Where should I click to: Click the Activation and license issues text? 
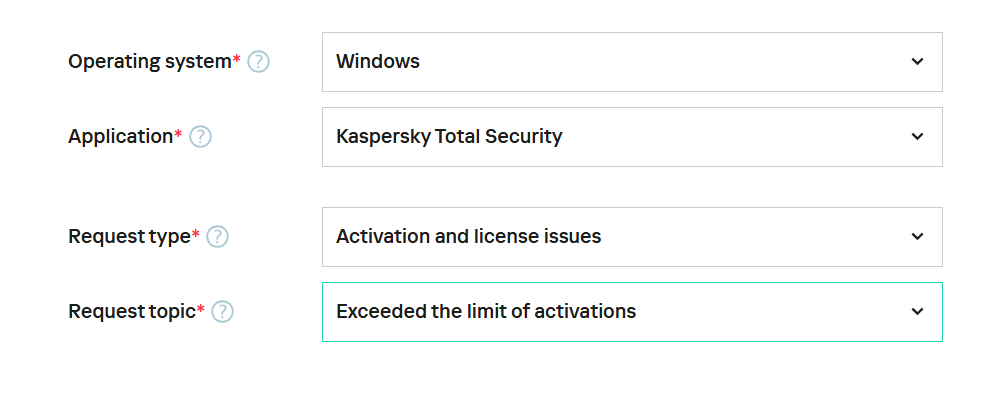click(468, 237)
